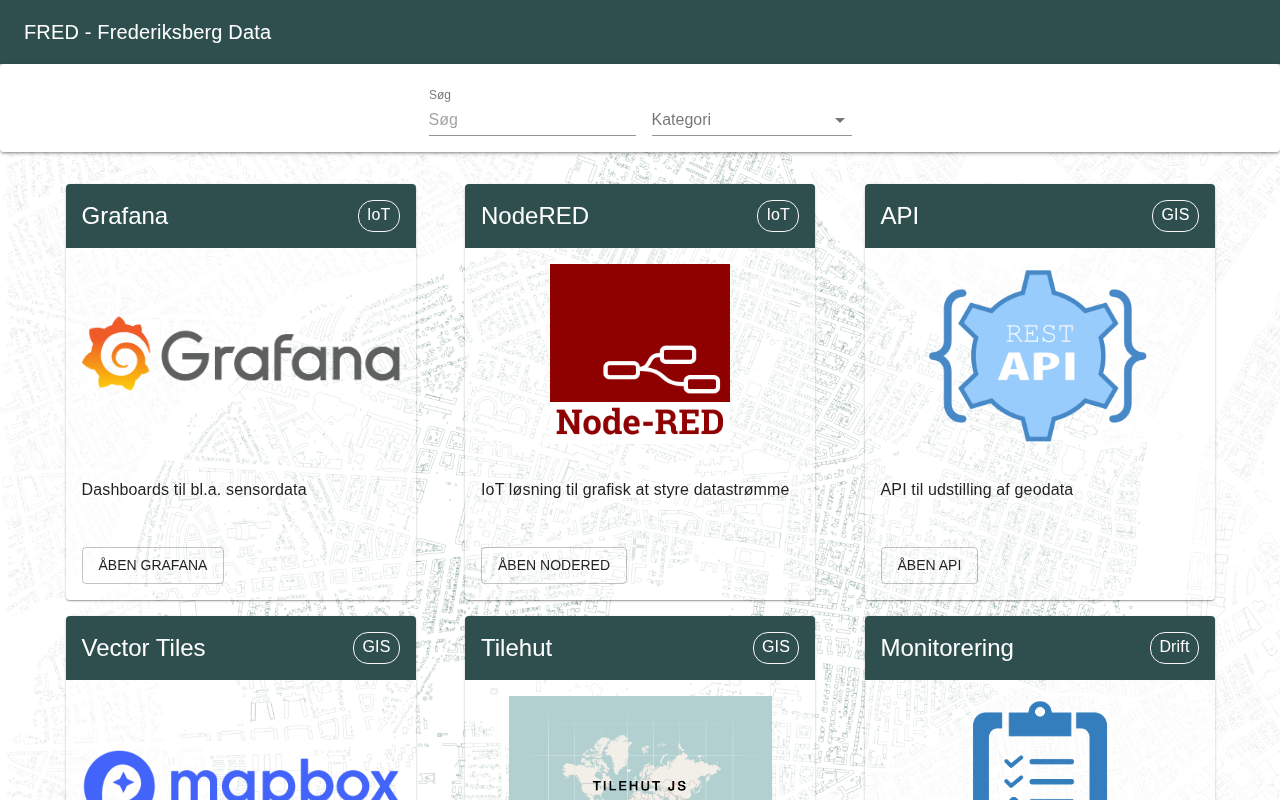Image resolution: width=1280 pixels, height=800 pixels.
Task: Open the Kategori dropdown
Action: coord(752,120)
